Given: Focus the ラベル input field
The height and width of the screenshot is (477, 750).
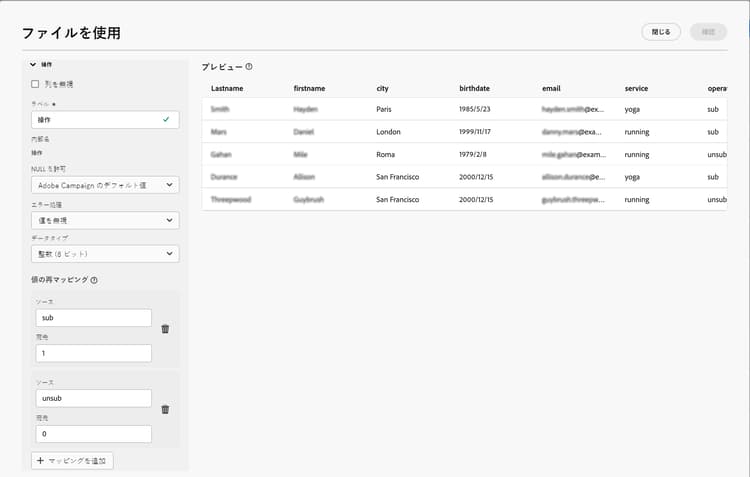Looking at the screenshot, I should 105,120.
